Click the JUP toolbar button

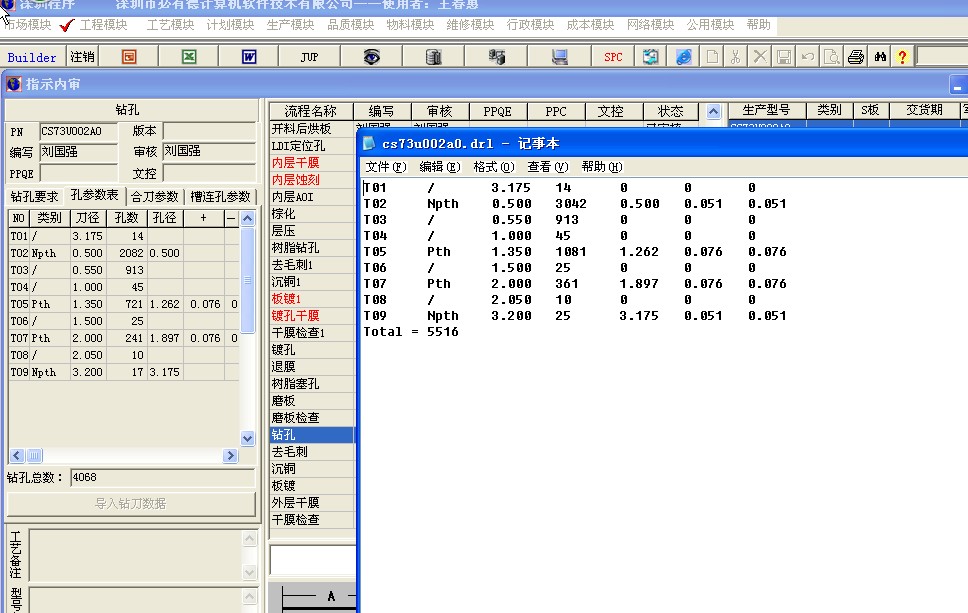coord(309,57)
